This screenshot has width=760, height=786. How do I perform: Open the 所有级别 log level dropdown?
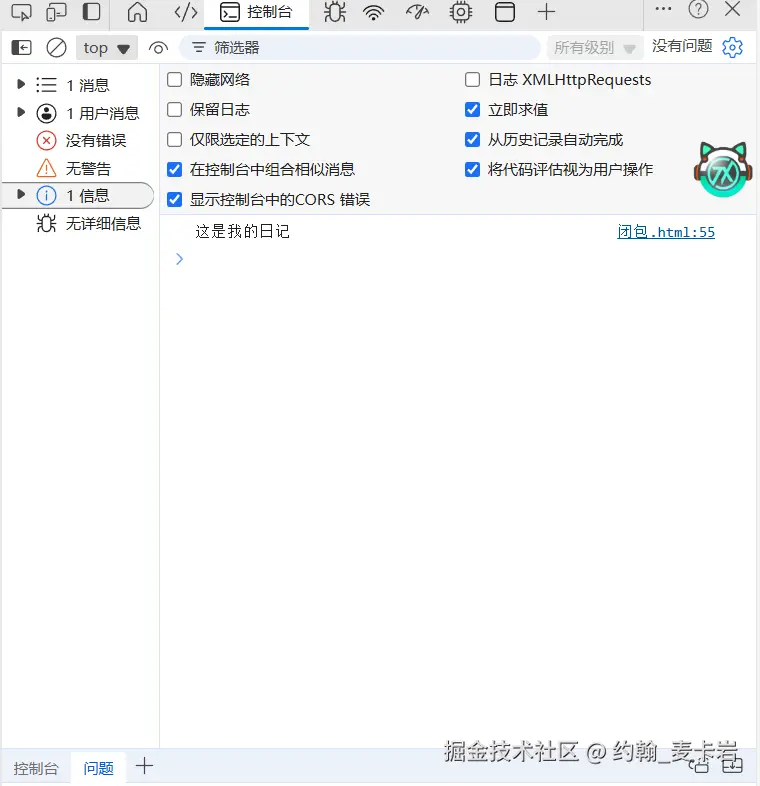[595, 48]
